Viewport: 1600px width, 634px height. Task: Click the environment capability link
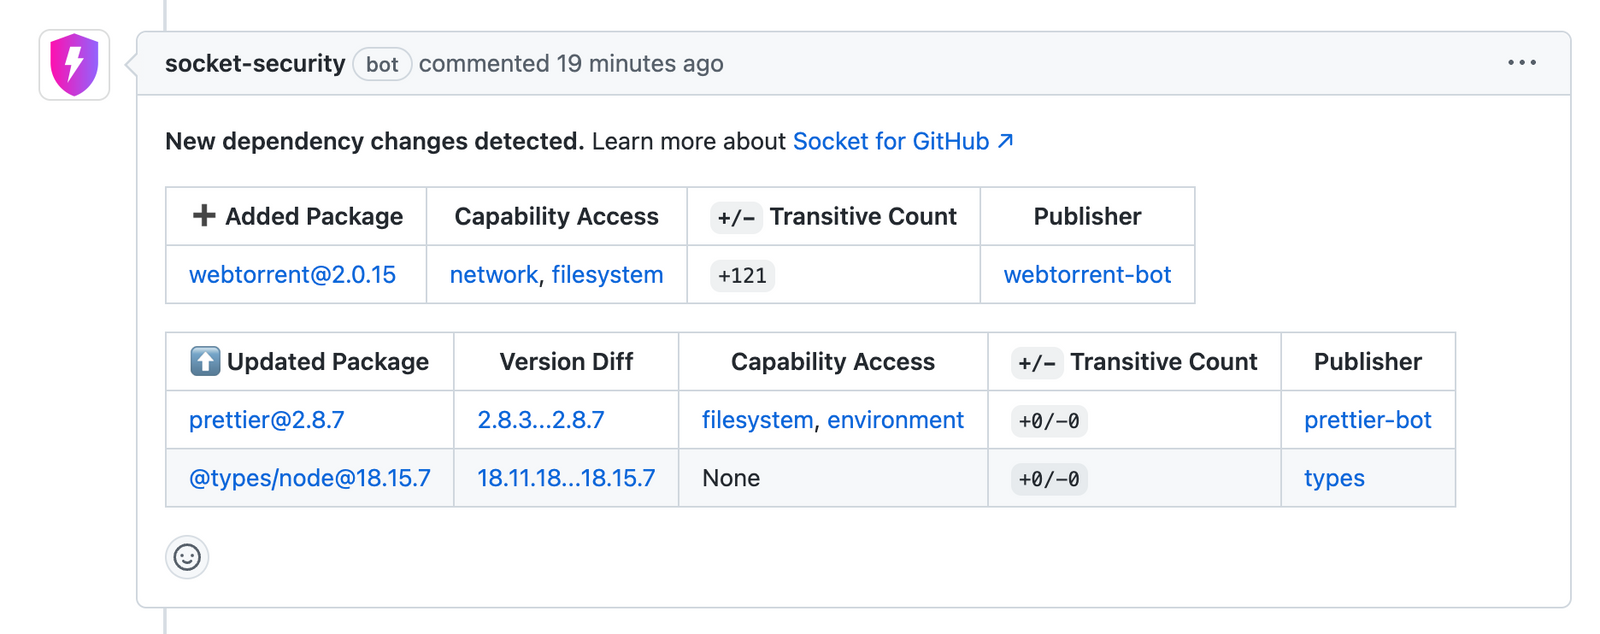click(895, 420)
